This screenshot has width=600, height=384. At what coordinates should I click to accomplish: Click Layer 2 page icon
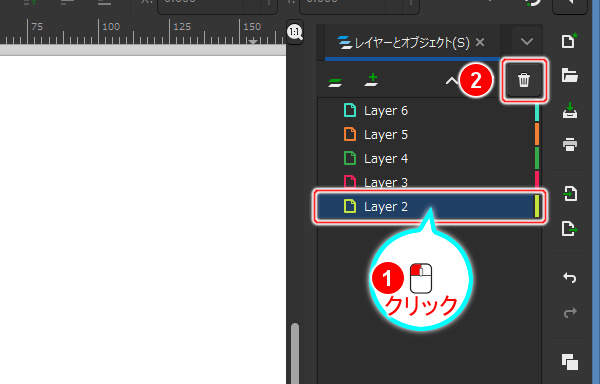pos(350,206)
